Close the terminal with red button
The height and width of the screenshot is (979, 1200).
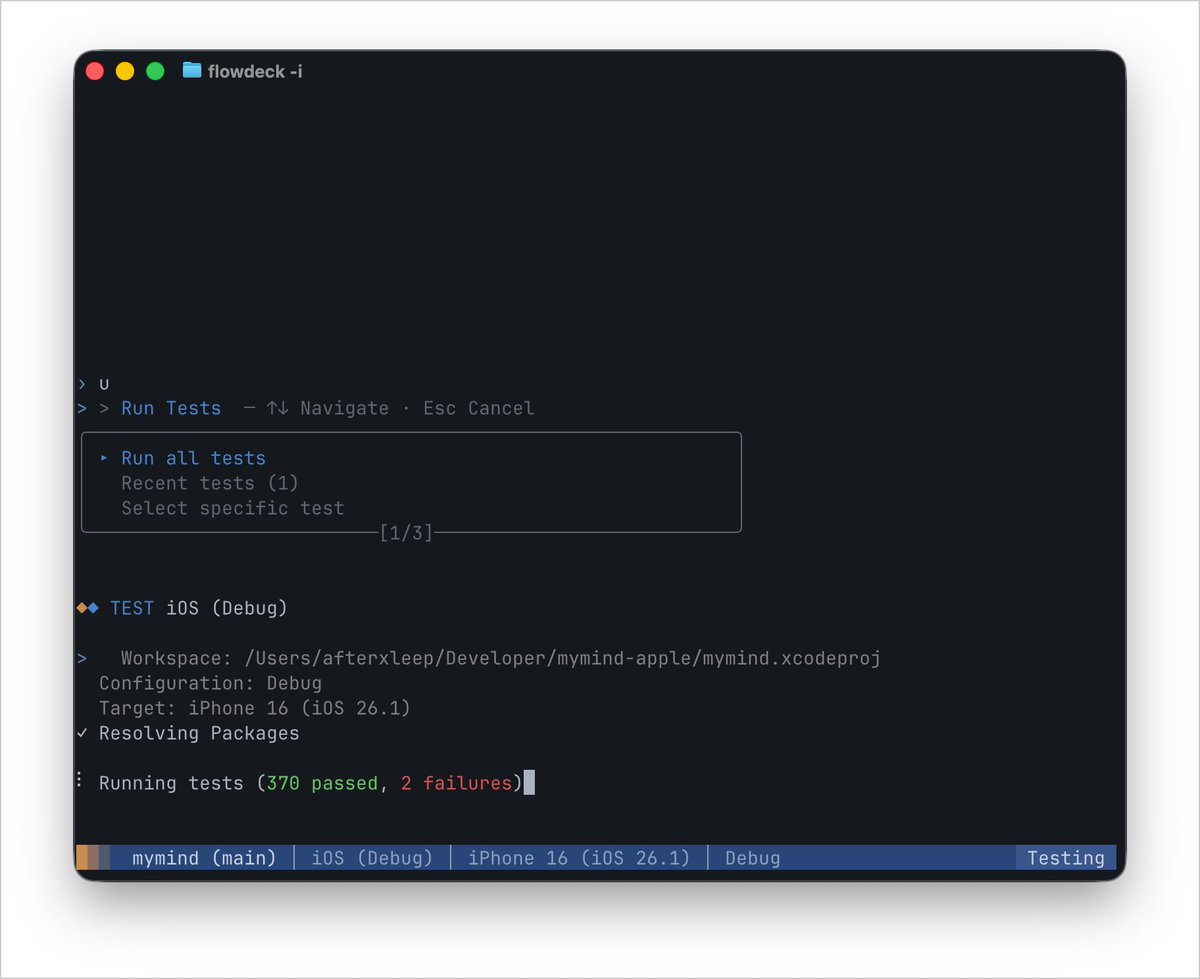click(95, 71)
